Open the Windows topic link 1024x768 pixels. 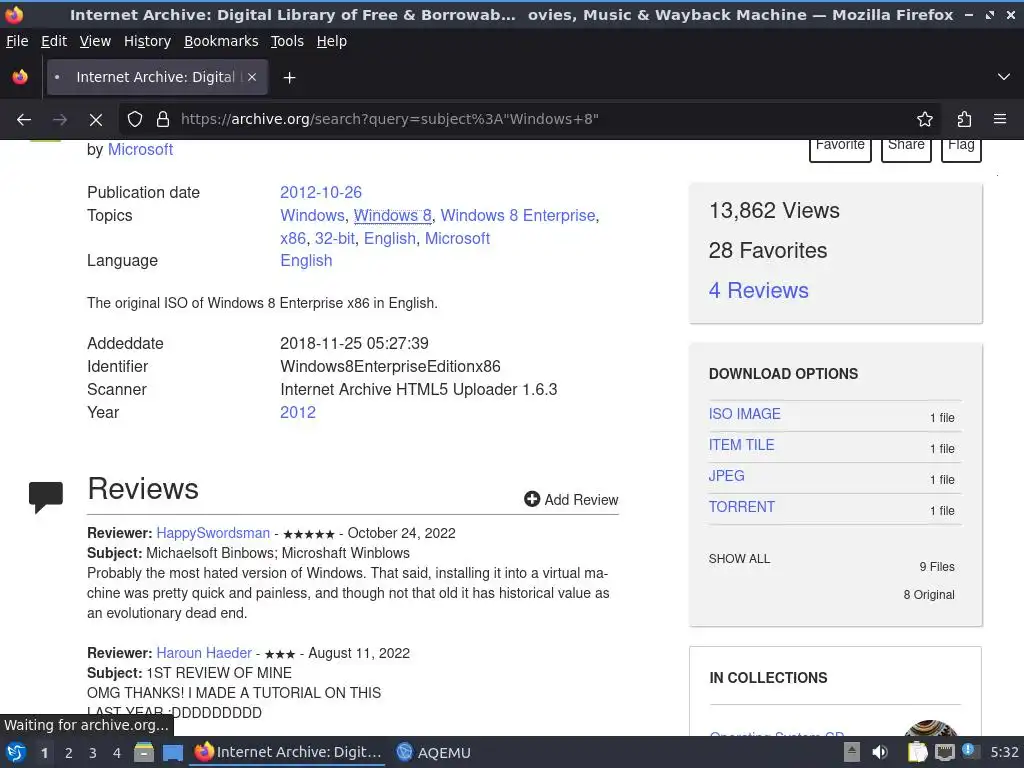click(x=312, y=216)
